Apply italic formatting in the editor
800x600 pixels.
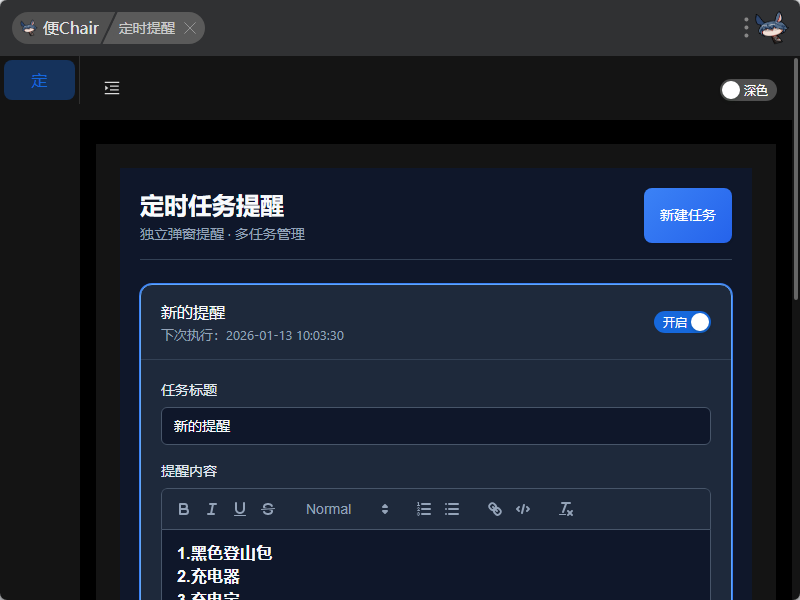point(212,509)
